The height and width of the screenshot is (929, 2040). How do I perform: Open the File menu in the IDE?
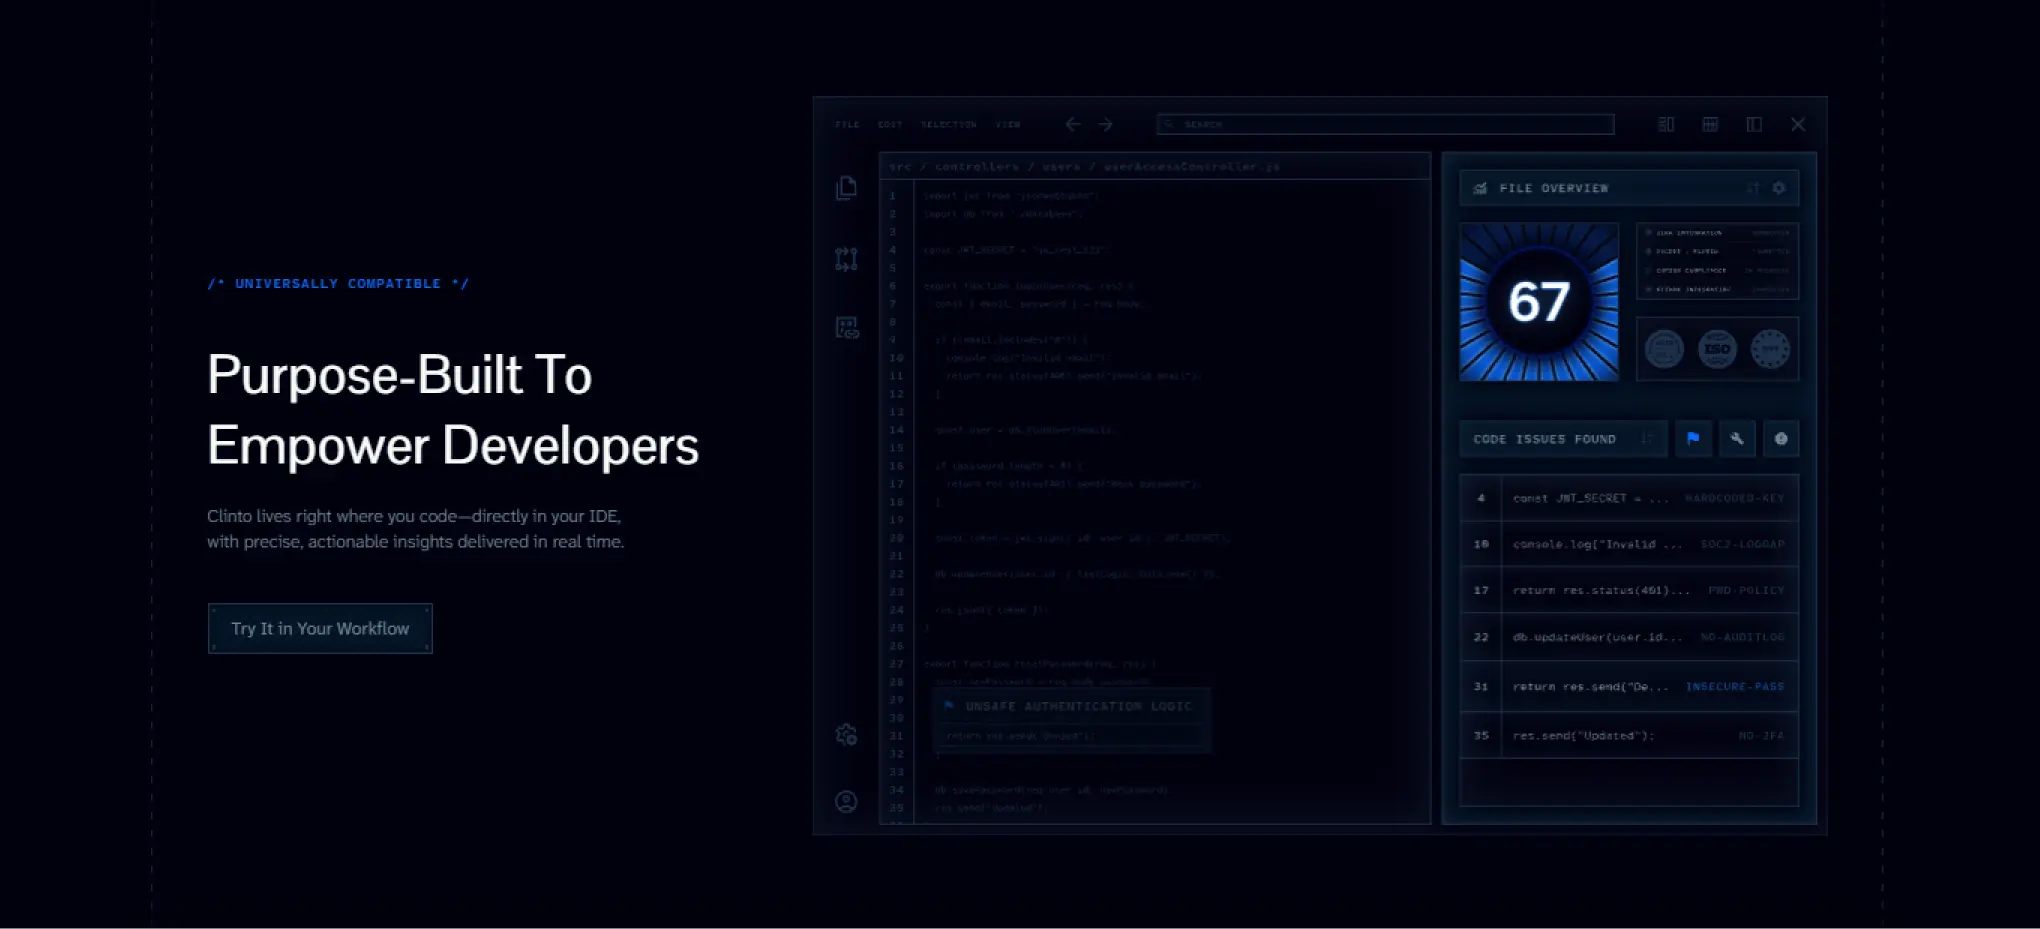pos(847,125)
